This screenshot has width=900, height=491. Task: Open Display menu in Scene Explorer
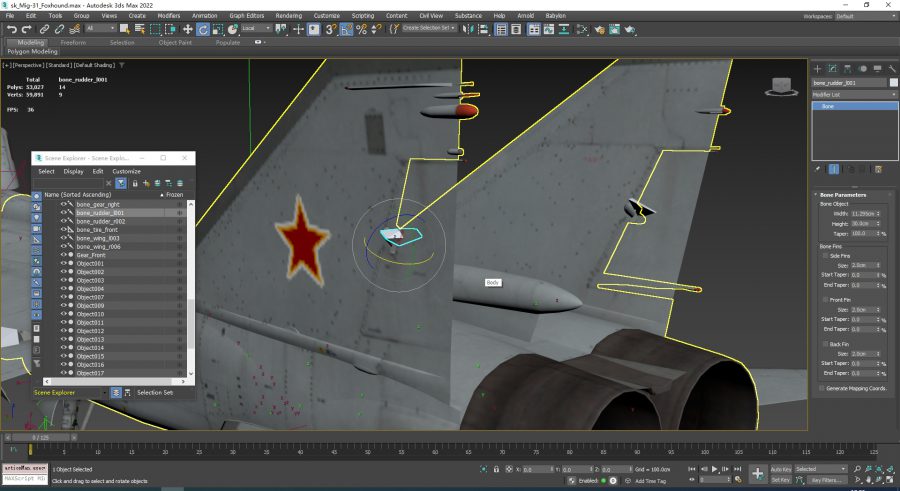[x=73, y=171]
